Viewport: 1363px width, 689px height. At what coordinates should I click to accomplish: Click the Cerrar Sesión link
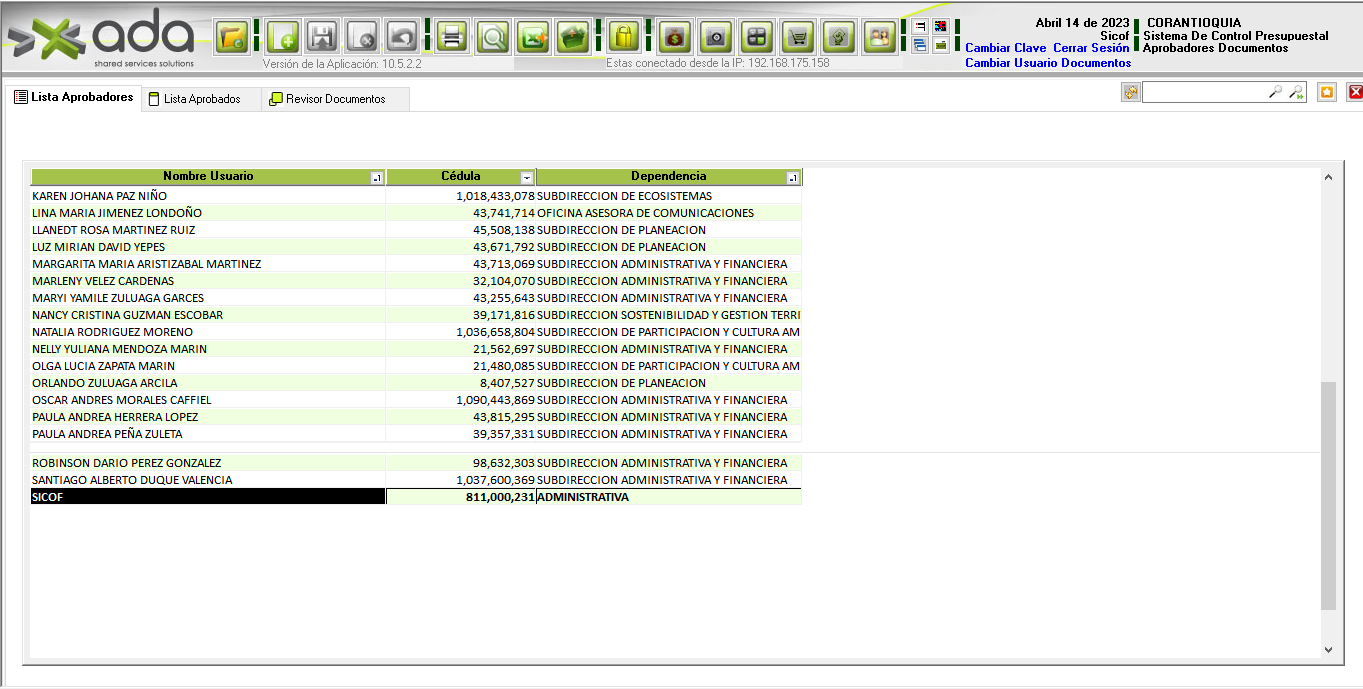point(1091,48)
